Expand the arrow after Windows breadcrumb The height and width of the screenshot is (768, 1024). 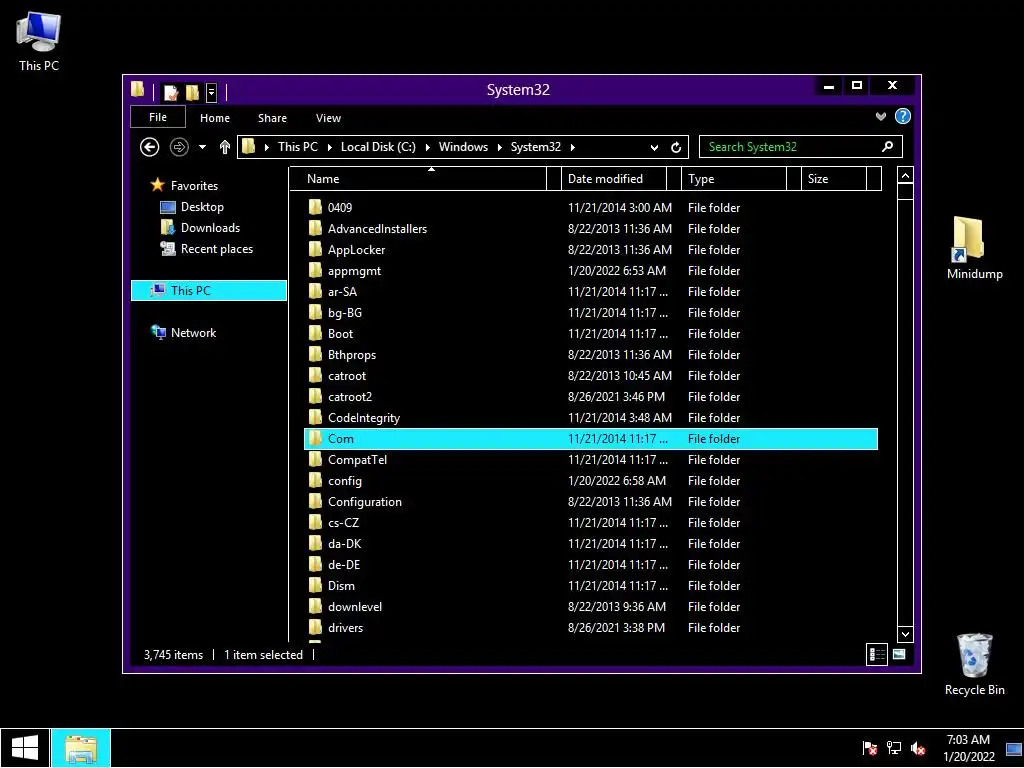tap(500, 148)
